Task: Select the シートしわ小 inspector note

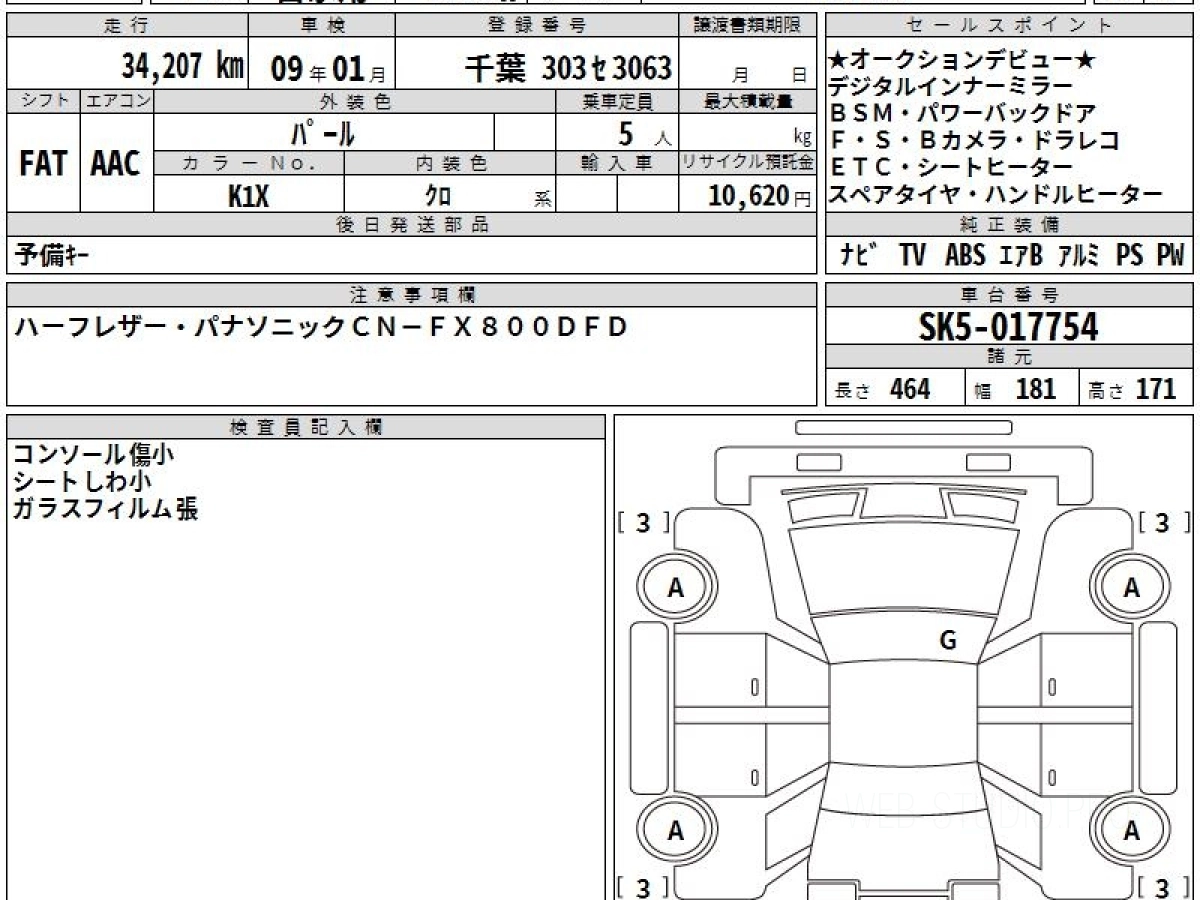Action: pos(82,482)
